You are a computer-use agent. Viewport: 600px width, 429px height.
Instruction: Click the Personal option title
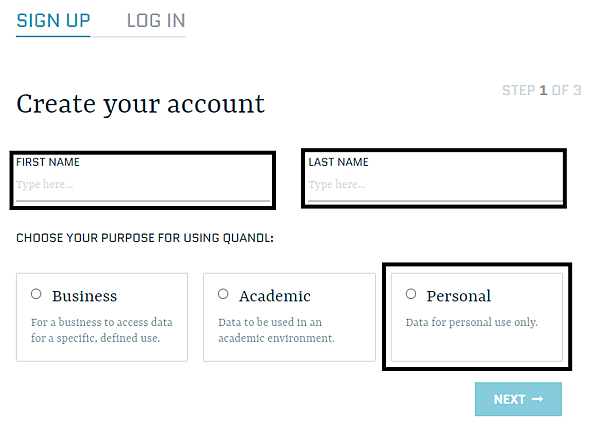[x=458, y=296]
